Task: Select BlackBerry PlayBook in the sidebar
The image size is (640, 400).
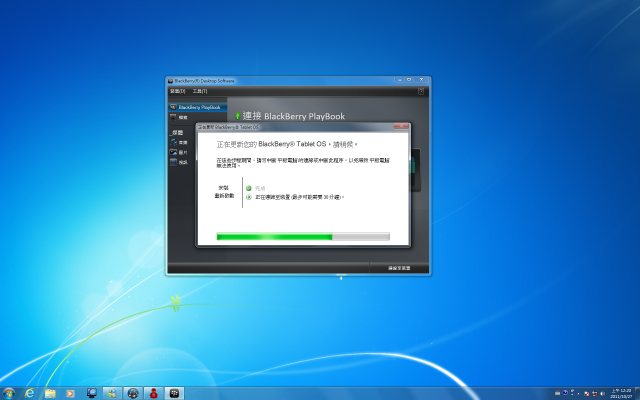Action: coord(198,107)
